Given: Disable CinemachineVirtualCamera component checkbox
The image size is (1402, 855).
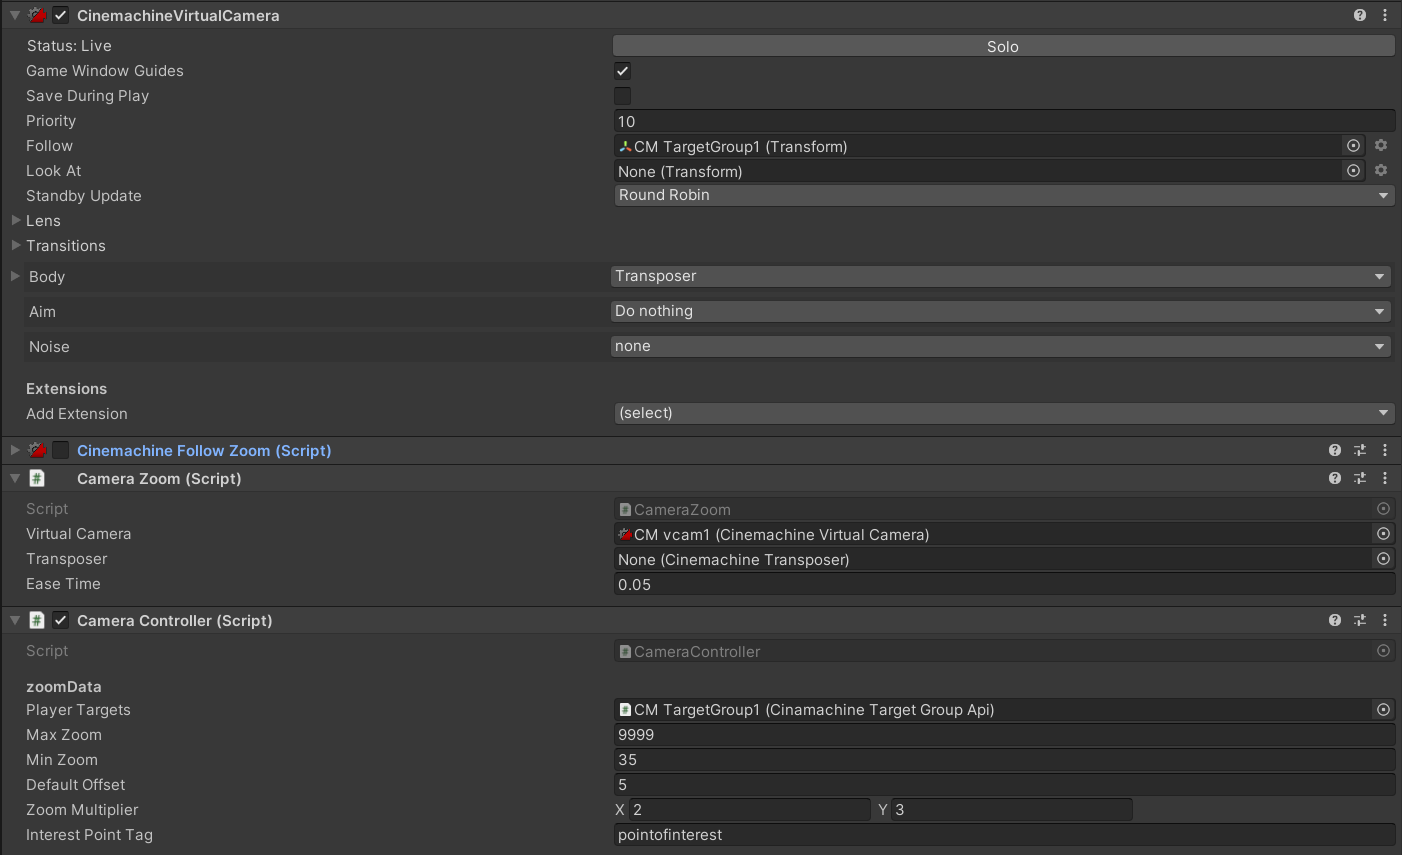Looking at the screenshot, I should (x=61, y=15).
